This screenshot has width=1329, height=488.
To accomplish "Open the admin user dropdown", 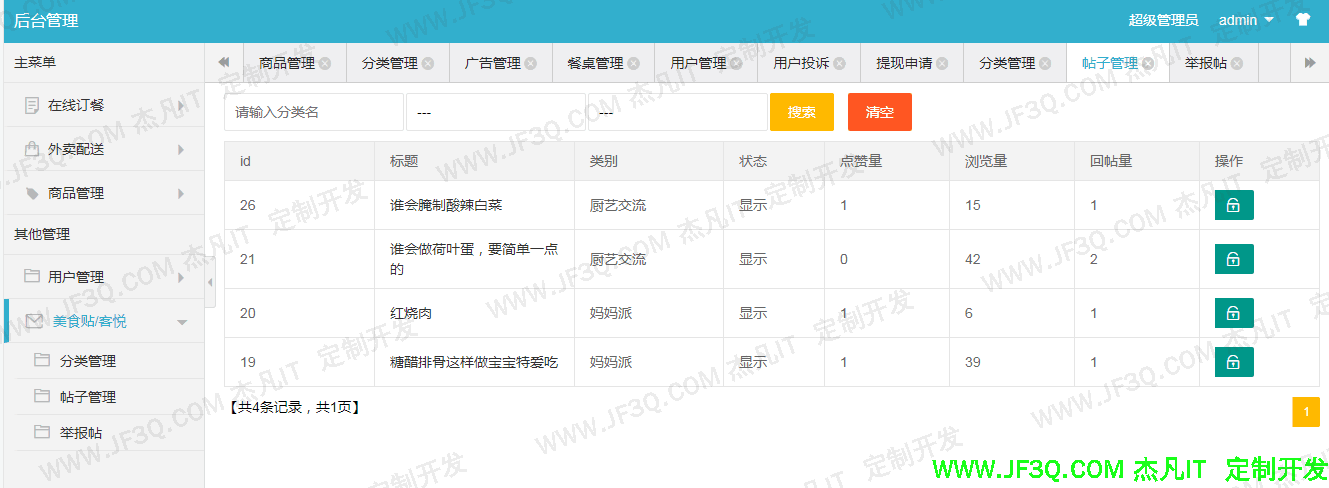I will [x=1246, y=20].
